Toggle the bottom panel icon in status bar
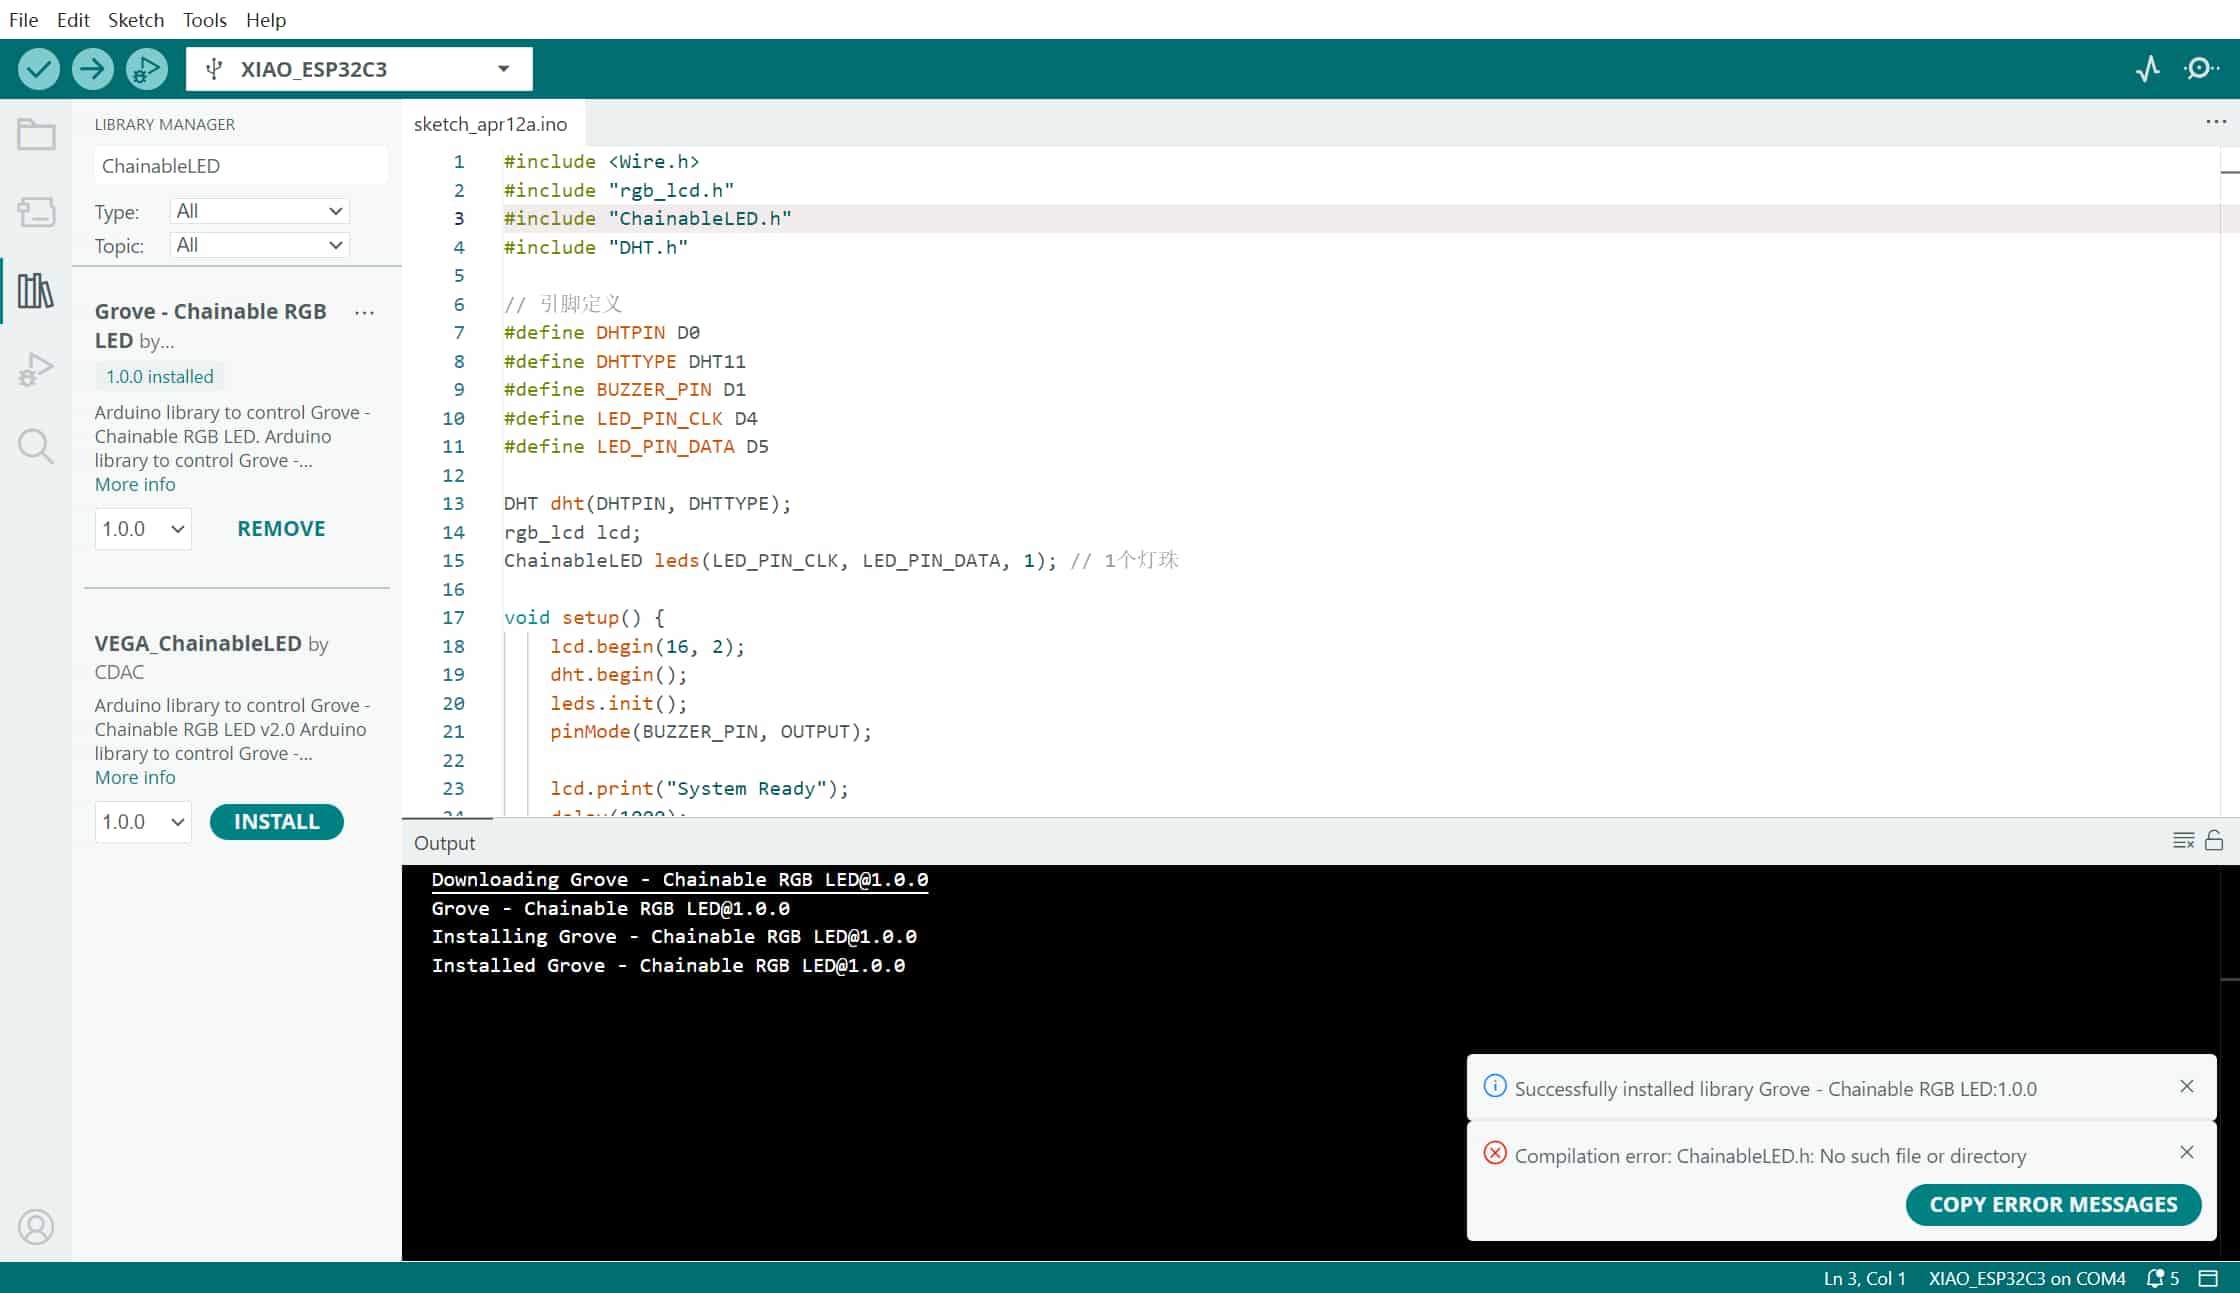 coord(2209,1278)
